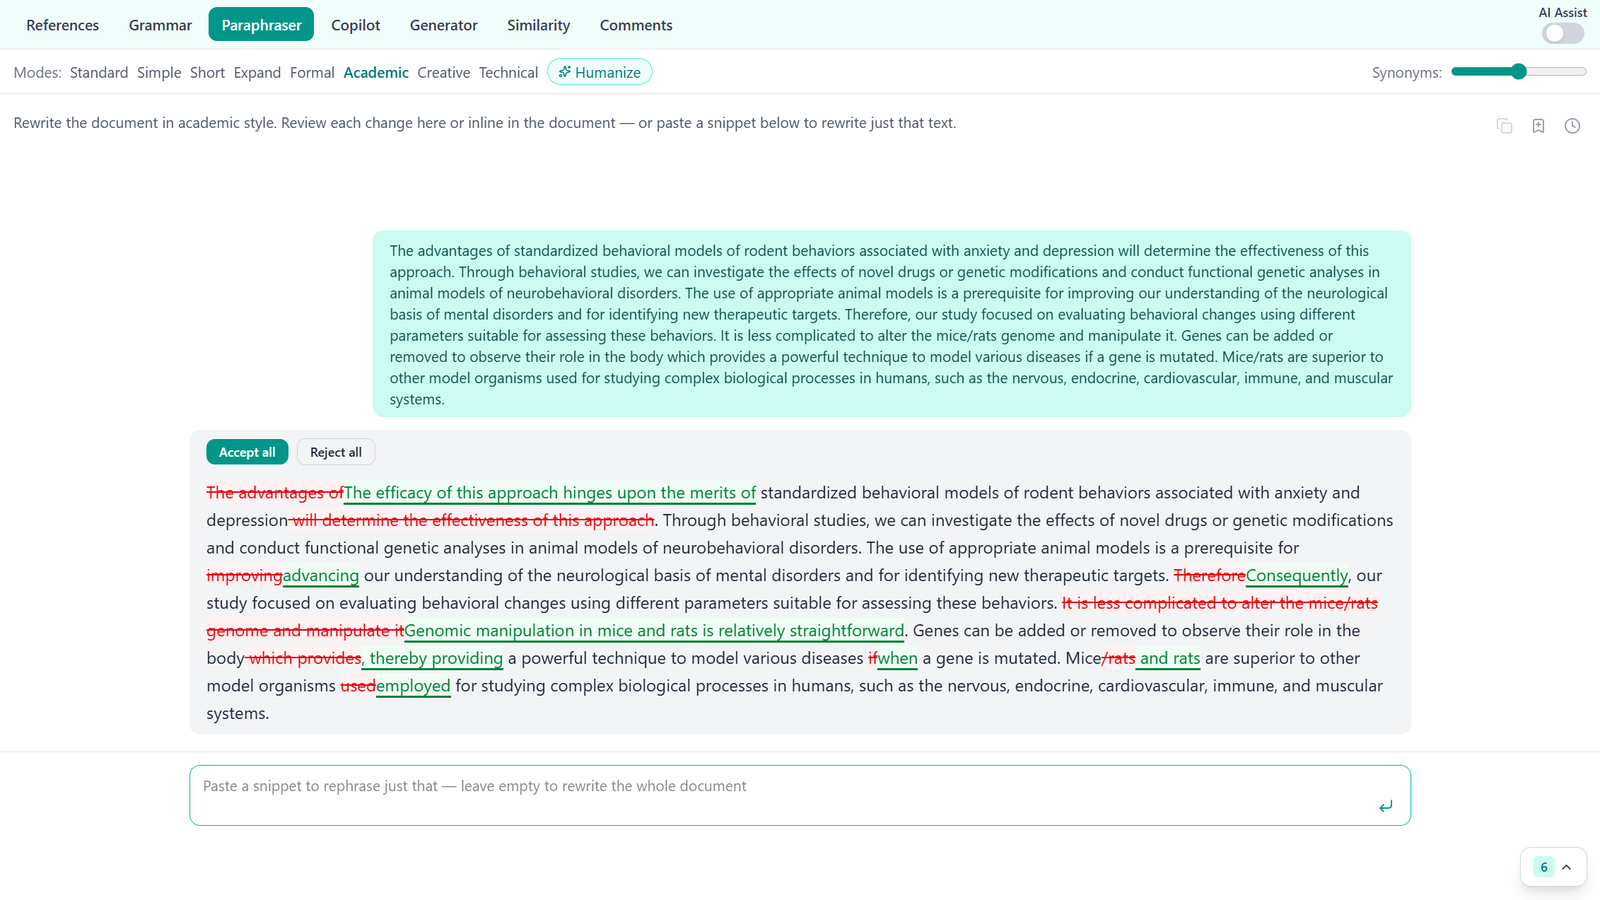Toggle the AI Assist switch
The image size is (1600, 900).
(1563, 33)
